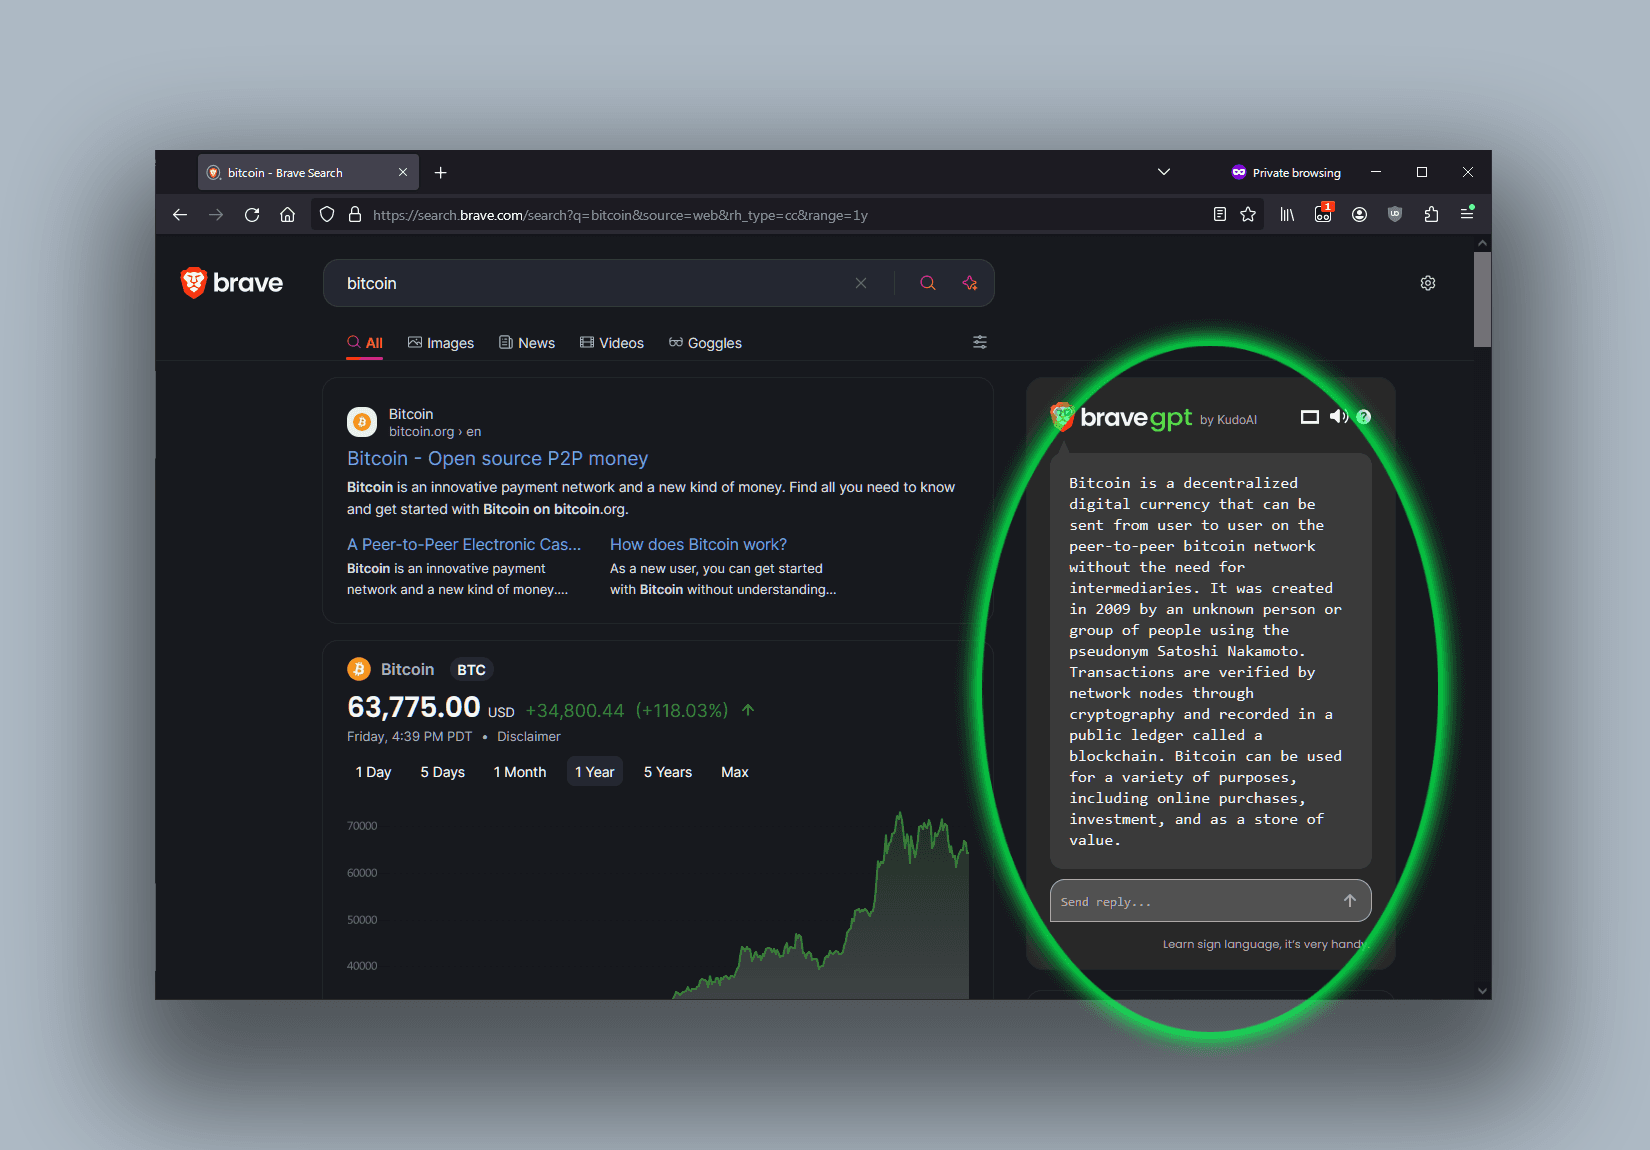Image resolution: width=1650 pixels, height=1150 pixels.
Task: Submit search with the magnifier icon
Action: click(928, 283)
